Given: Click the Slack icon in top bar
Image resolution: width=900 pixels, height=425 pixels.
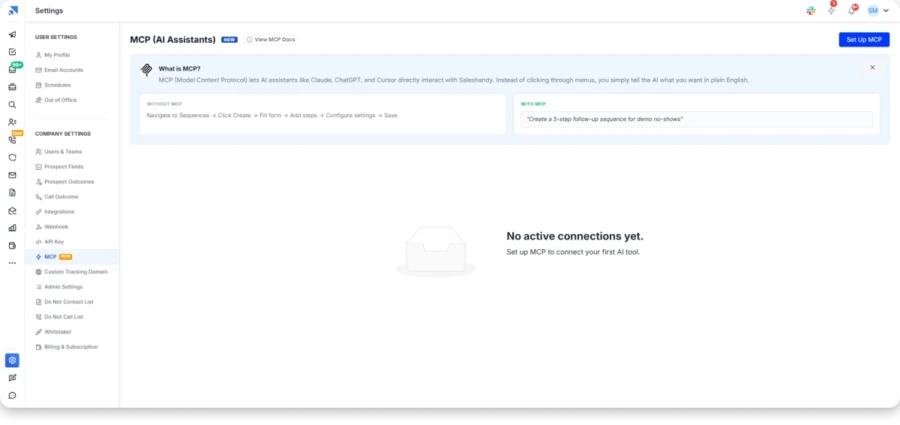Looking at the screenshot, I should click(x=810, y=10).
